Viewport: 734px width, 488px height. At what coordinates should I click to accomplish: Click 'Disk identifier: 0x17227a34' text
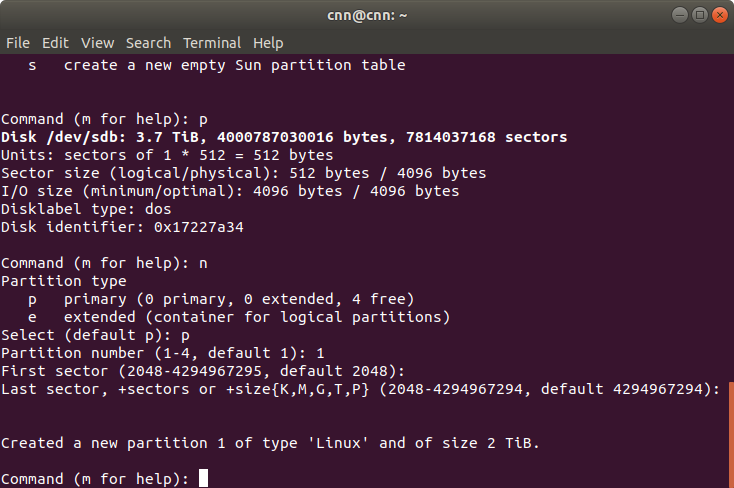click(122, 227)
